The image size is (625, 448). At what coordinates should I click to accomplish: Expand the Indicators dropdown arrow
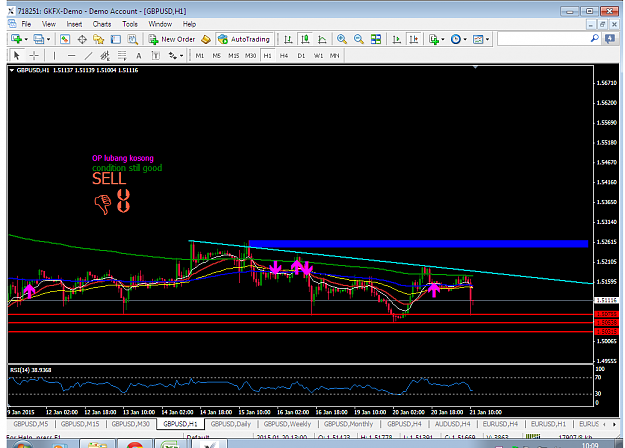pos(442,39)
